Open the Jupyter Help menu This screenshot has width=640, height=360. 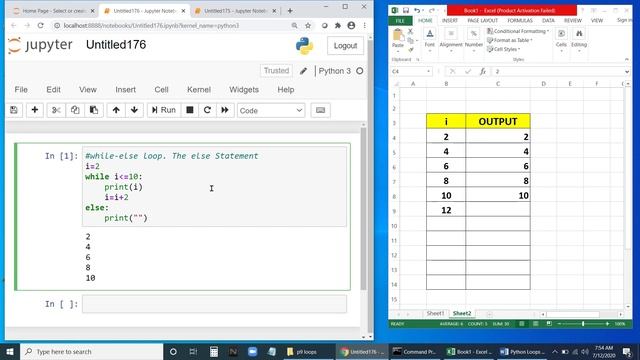[x=286, y=90]
